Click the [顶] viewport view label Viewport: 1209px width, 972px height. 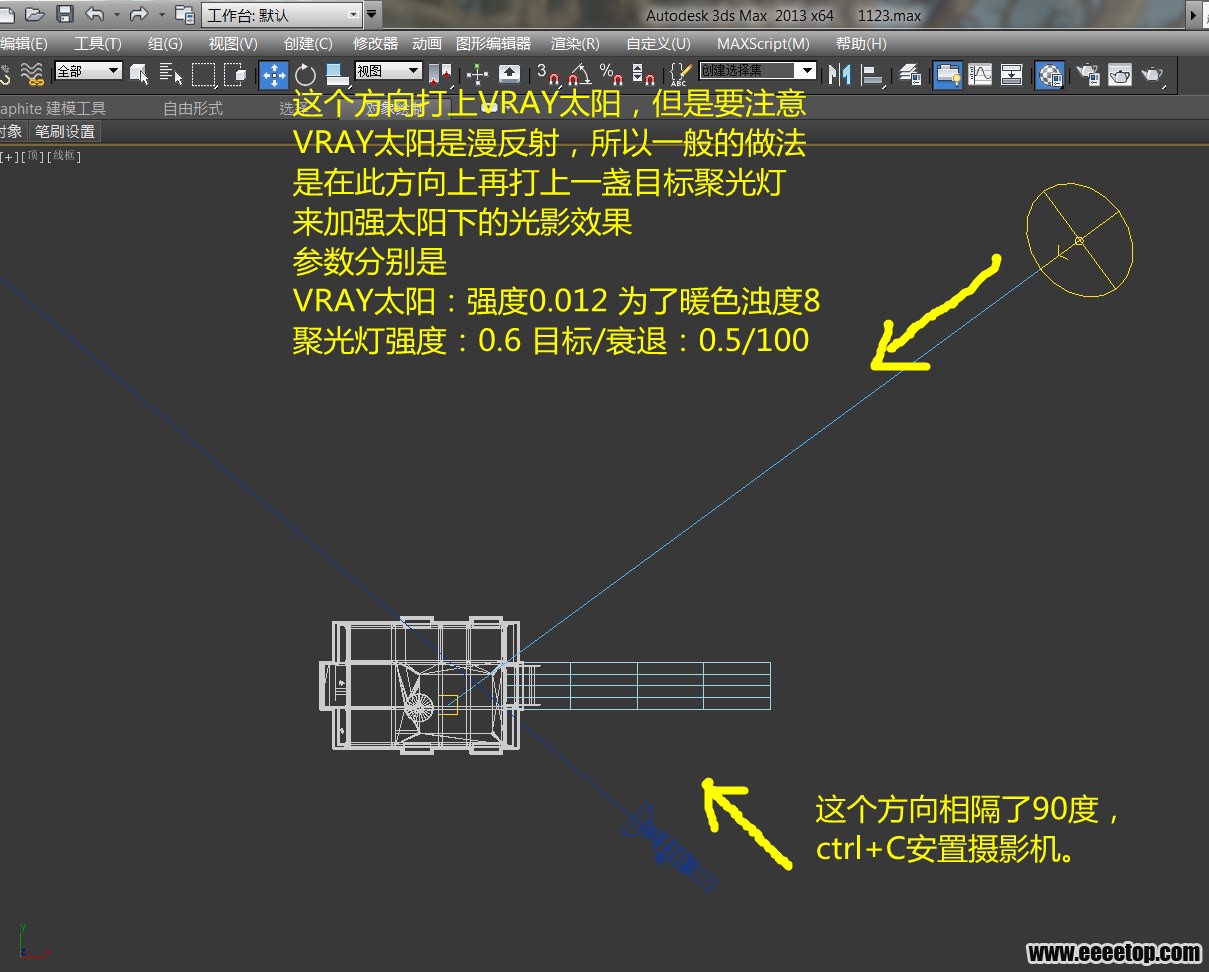[34, 156]
